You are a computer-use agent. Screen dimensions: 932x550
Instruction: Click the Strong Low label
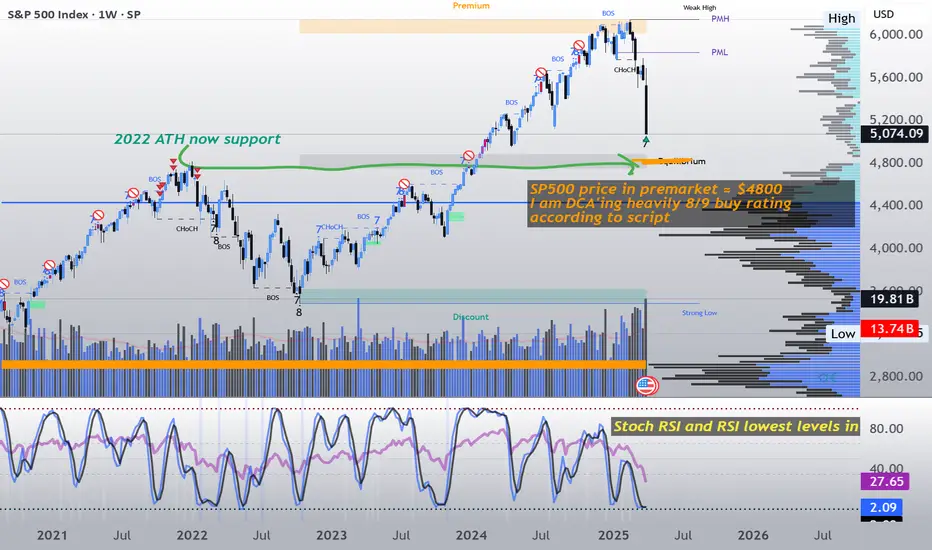click(699, 313)
